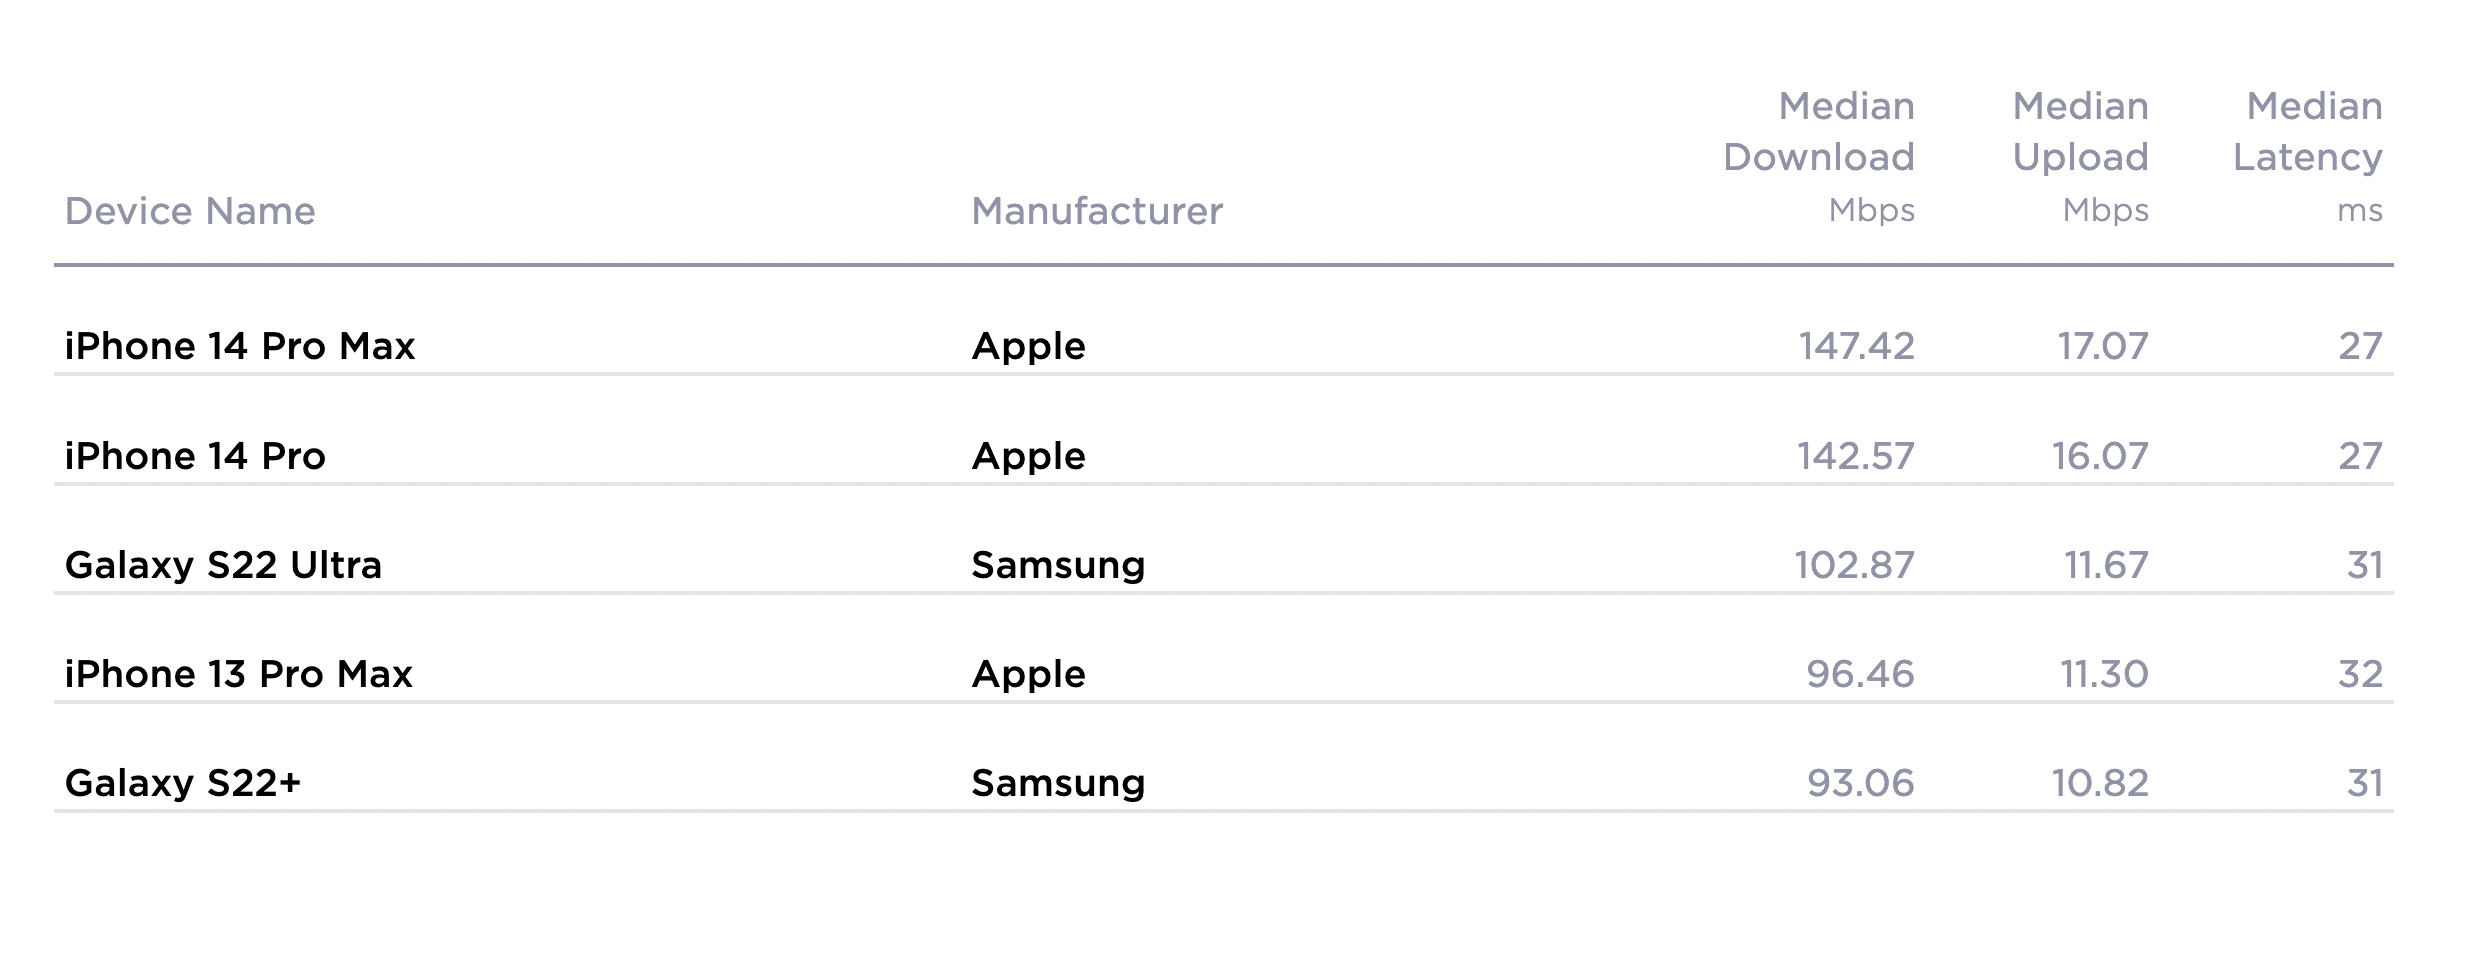Select the 142.57 download speed cell
Screen dimensions: 2476x962
pyautogui.click(x=1855, y=456)
